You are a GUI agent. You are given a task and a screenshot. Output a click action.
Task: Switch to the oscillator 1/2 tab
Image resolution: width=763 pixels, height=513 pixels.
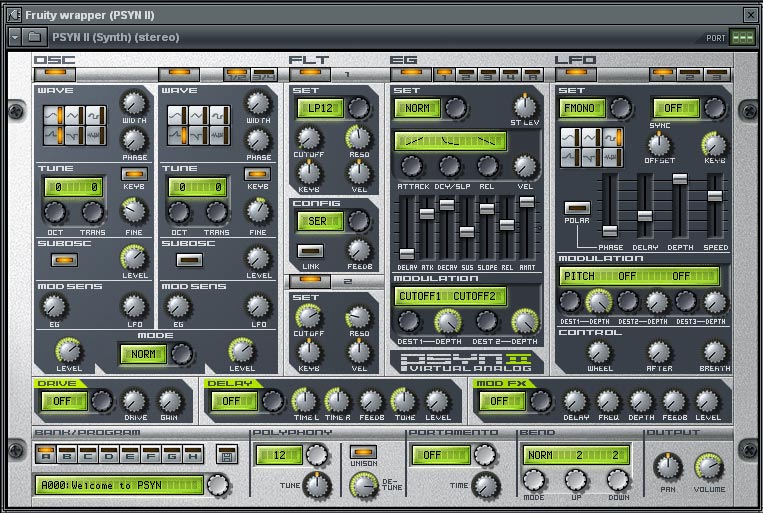click(x=237, y=74)
